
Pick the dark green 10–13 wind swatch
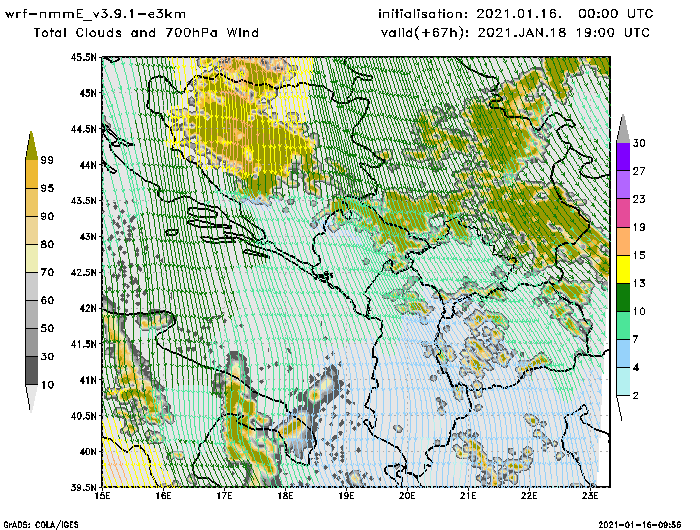click(623, 297)
